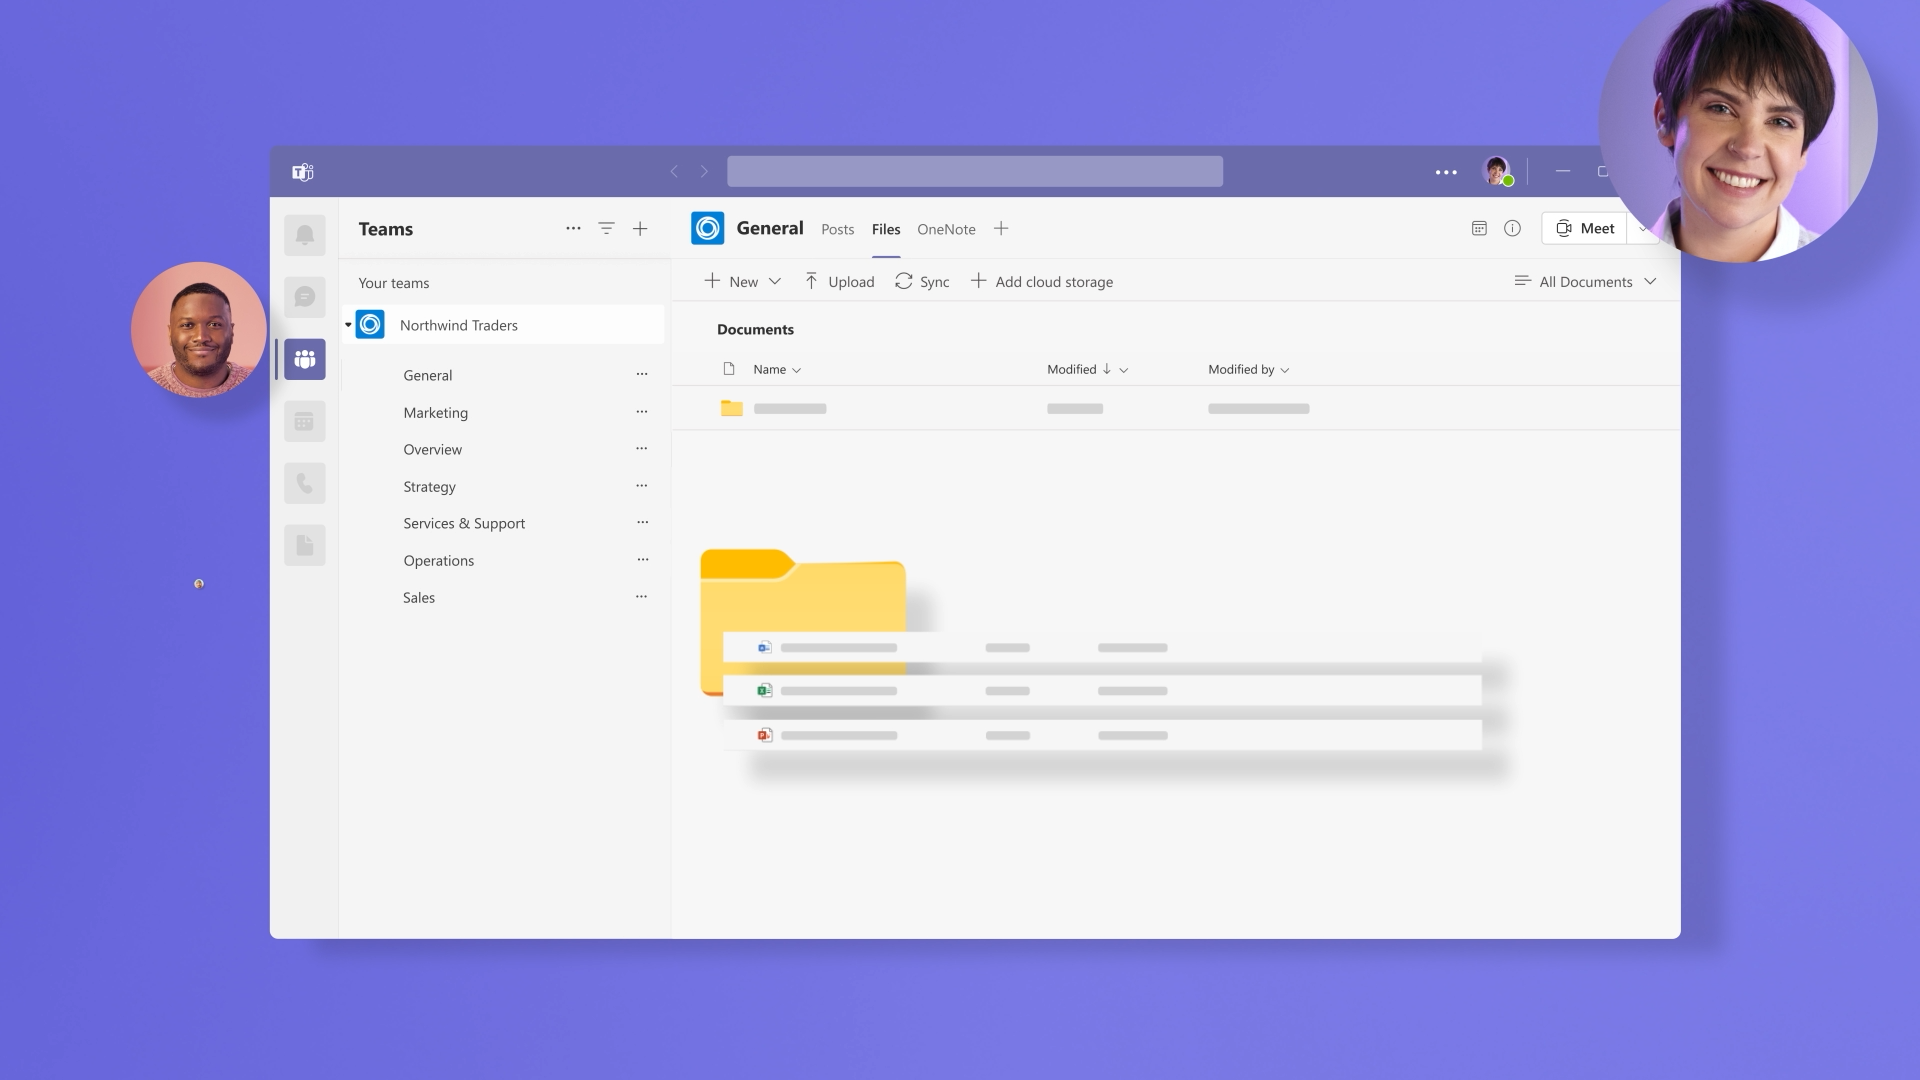Click the plus icon to join or create team
The image size is (1920, 1080).
point(640,229)
